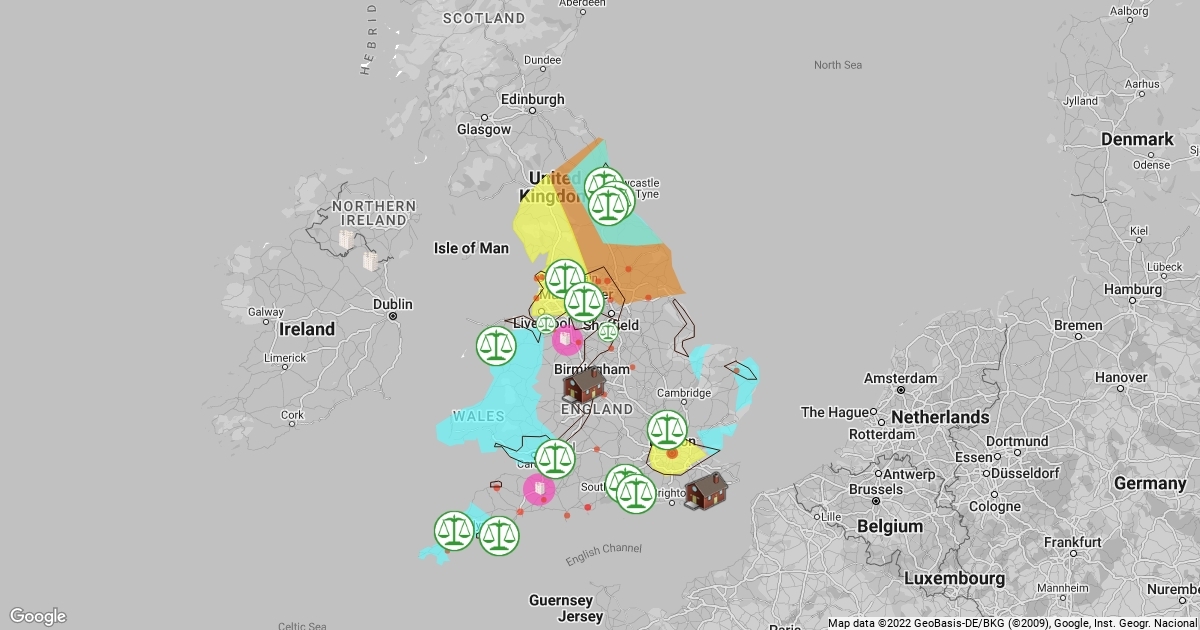1200x630 pixels.
Task: Open the pink marker on the southwest coast
Action: point(539,489)
